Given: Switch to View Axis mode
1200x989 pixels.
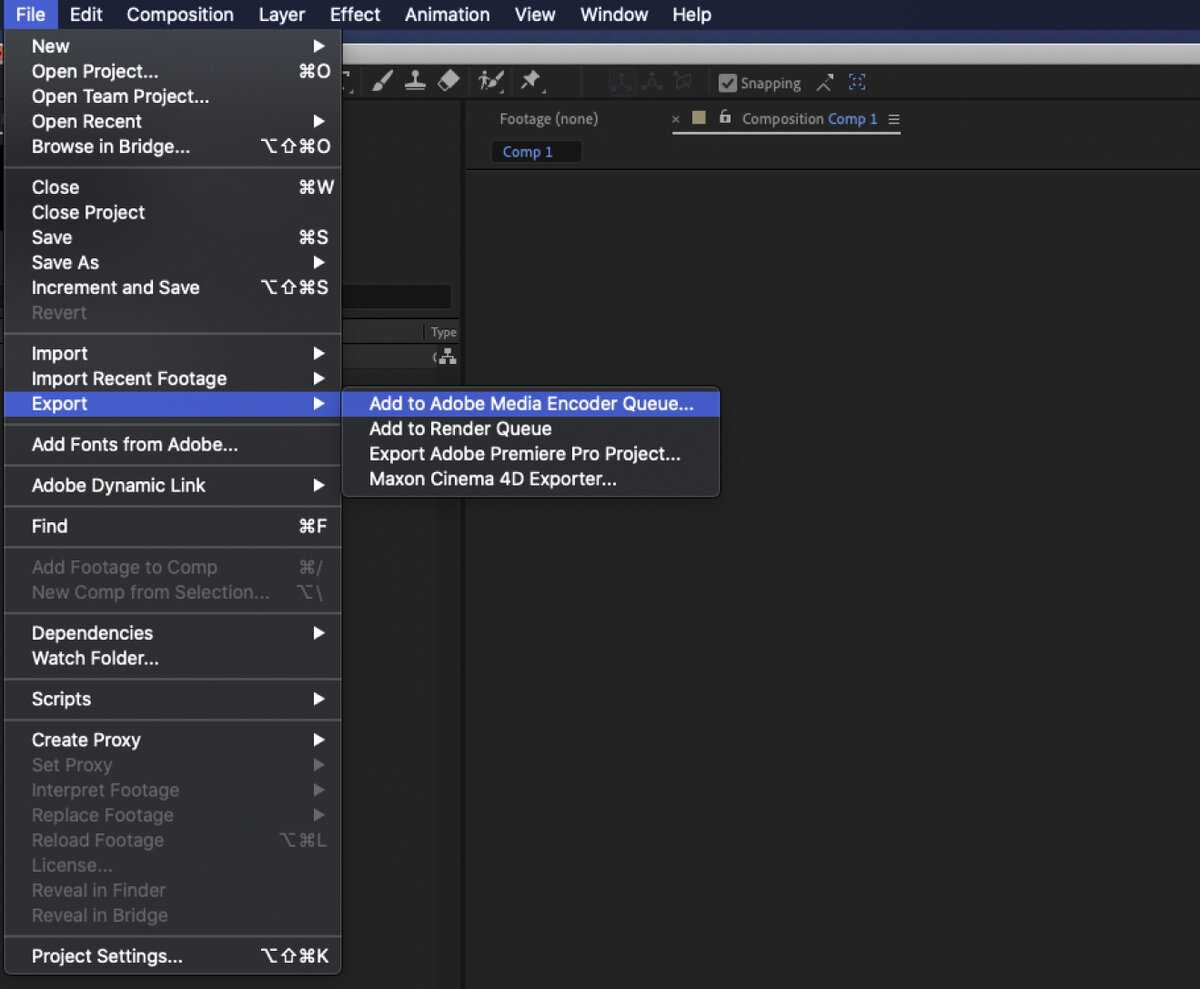Looking at the screenshot, I should pyautogui.click(x=683, y=82).
